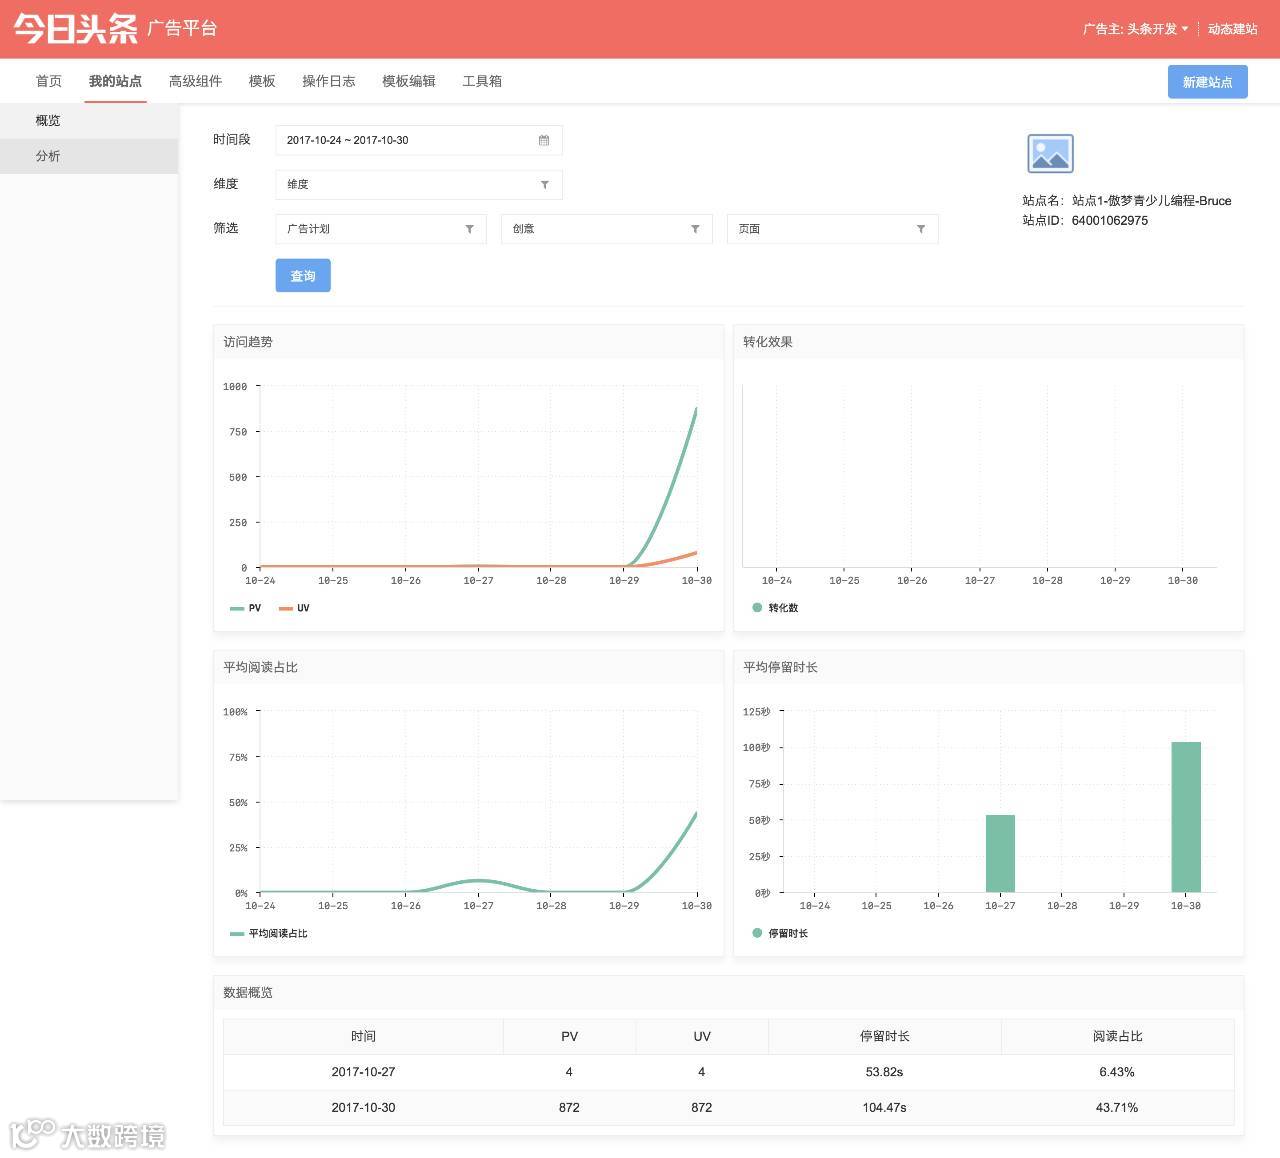This screenshot has width=1280, height=1158.
Task: Click the filter icon in 创意 dropdown
Action: [695, 229]
